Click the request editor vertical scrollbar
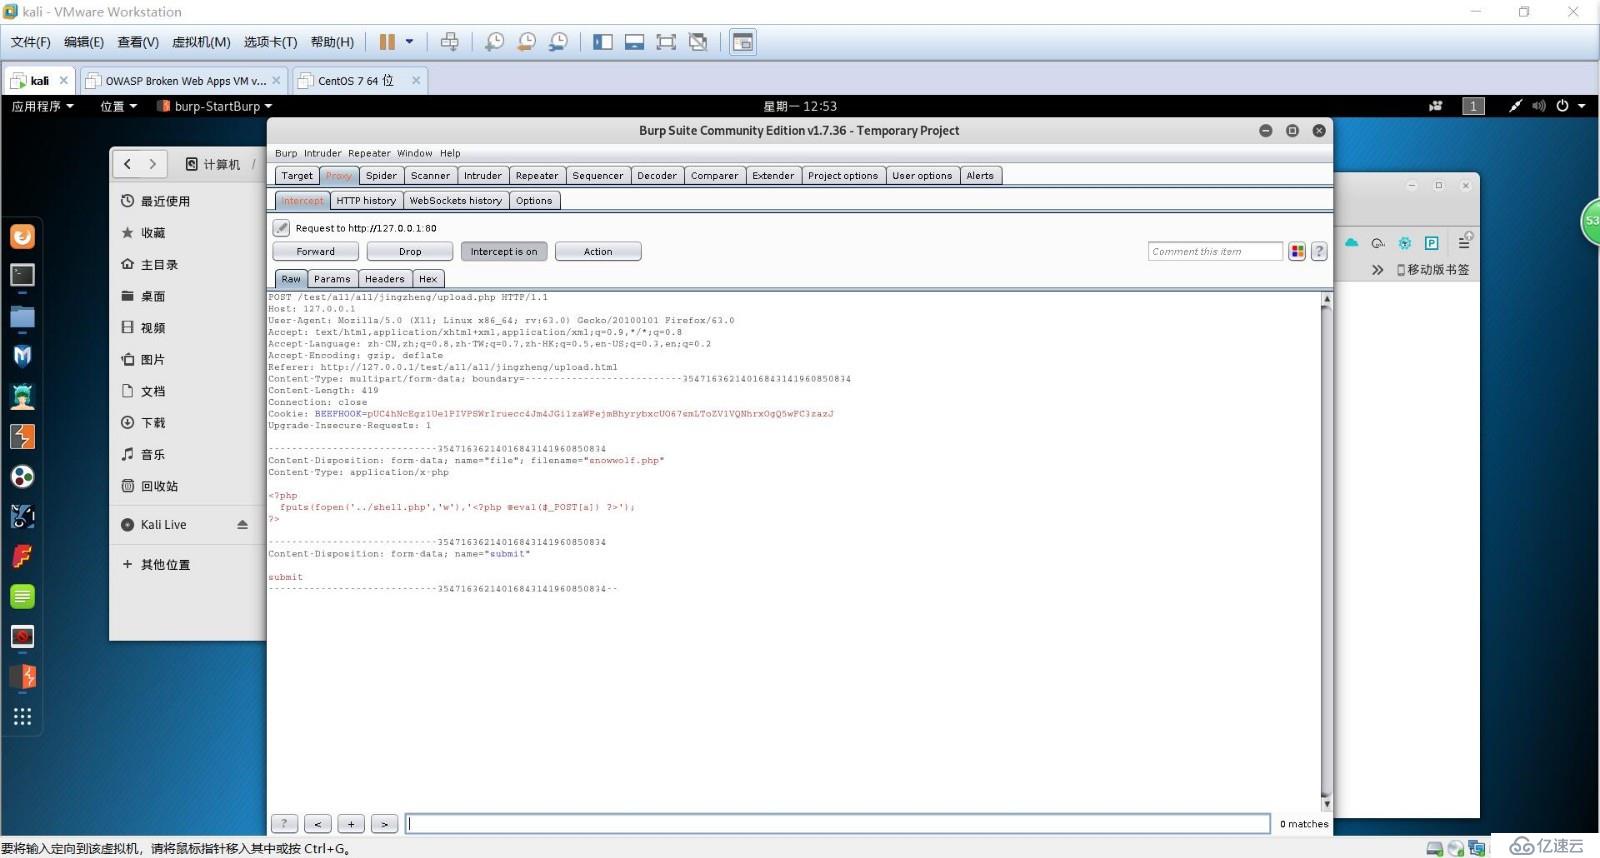Image resolution: width=1600 pixels, height=858 pixels. pyautogui.click(x=1327, y=551)
